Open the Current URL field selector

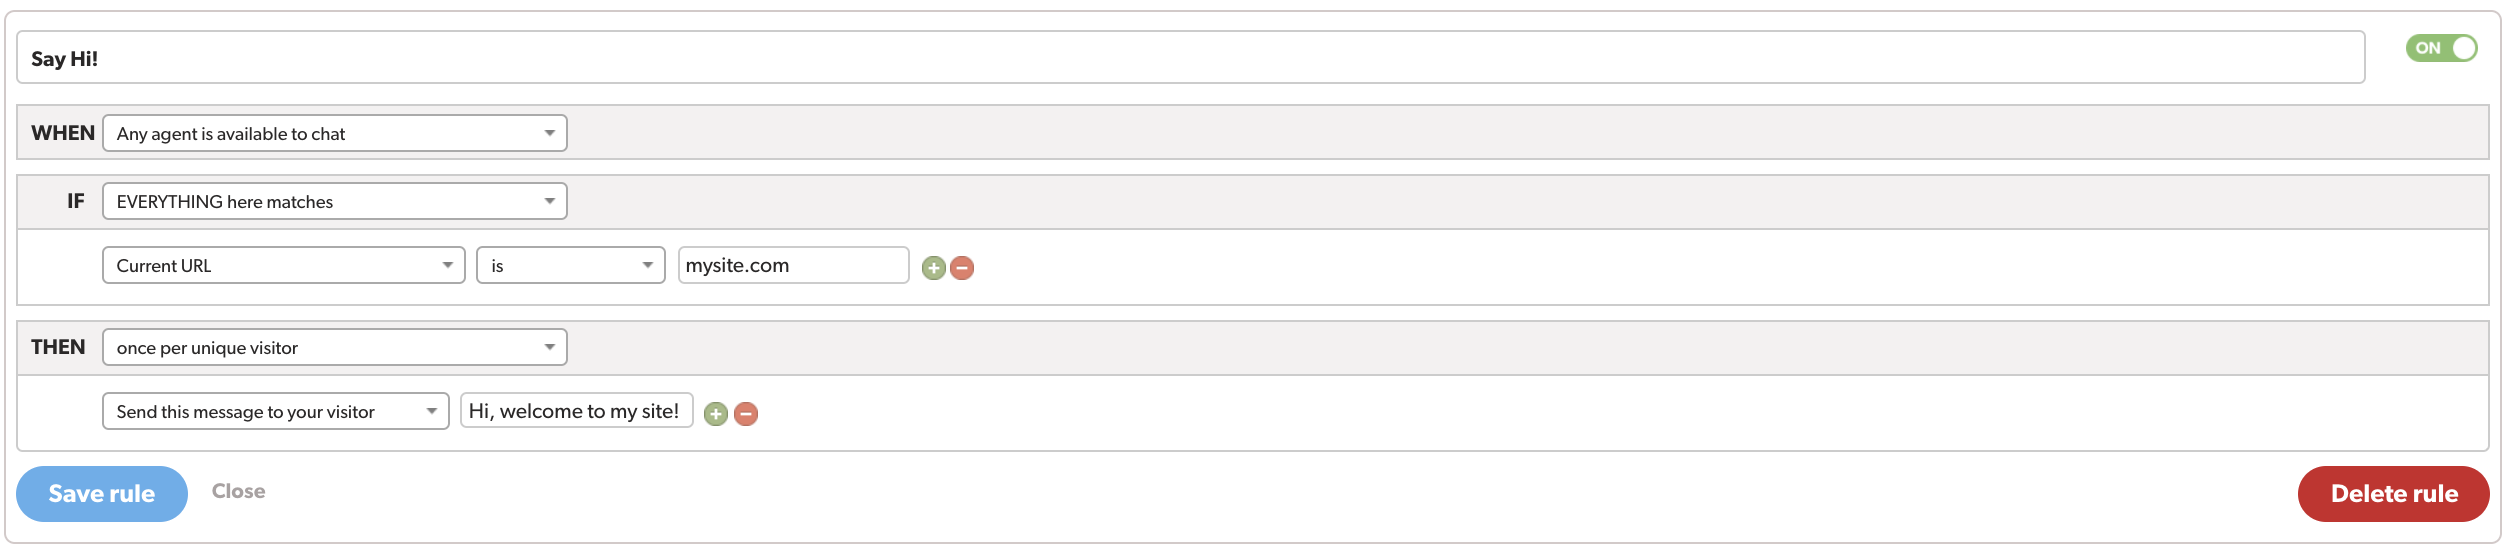pos(284,265)
